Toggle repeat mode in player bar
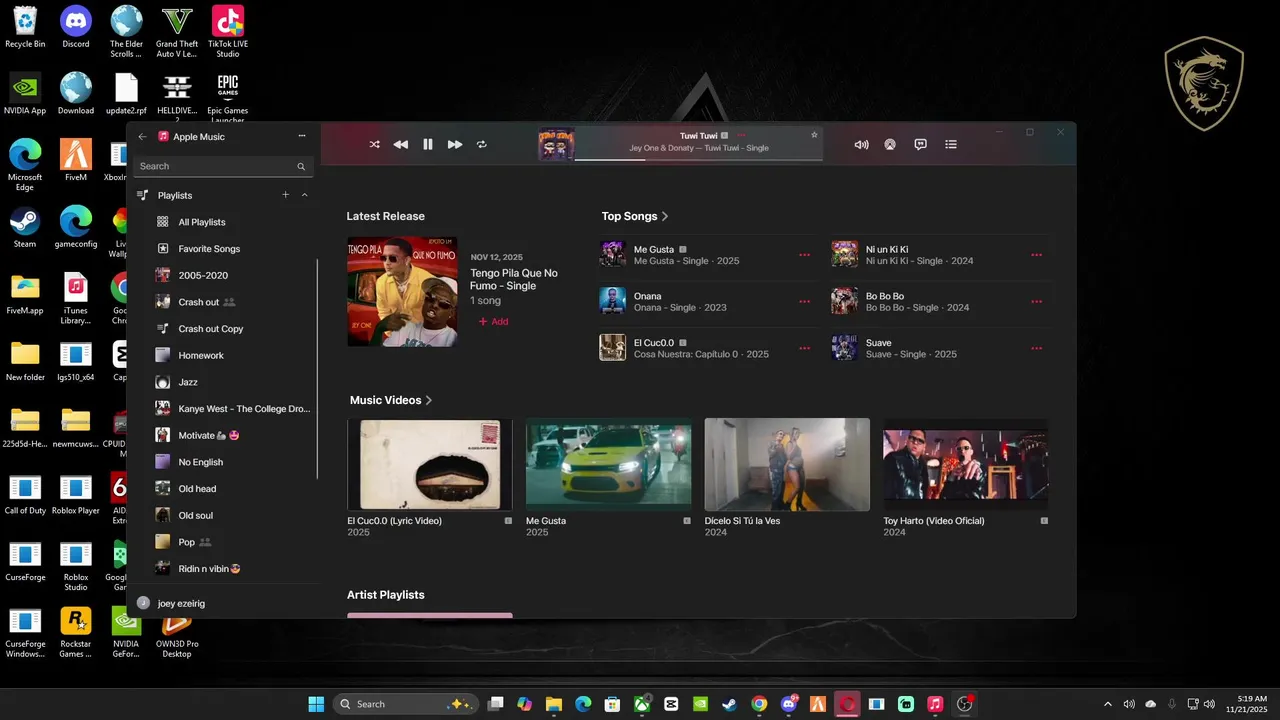The width and height of the screenshot is (1280, 720). pyautogui.click(x=481, y=144)
